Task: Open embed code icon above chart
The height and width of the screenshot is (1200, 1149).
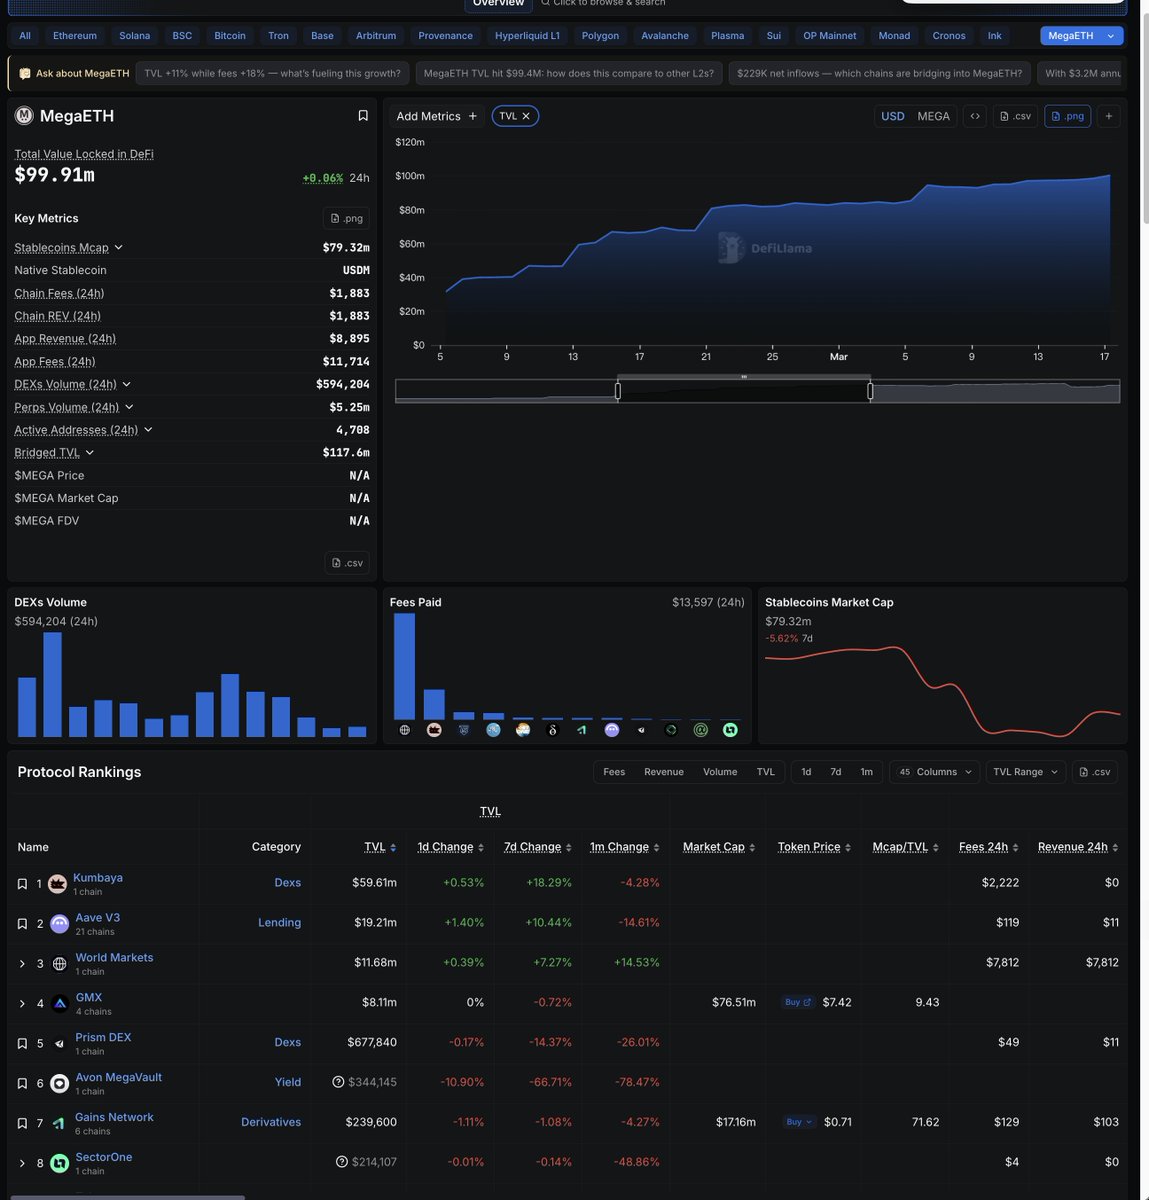Action: click(x=975, y=116)
